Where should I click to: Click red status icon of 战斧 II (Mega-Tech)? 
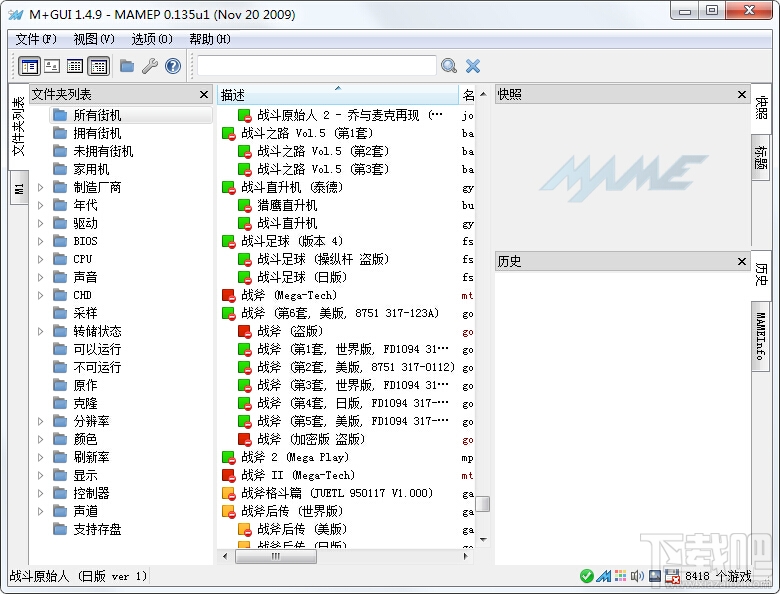tap(228, 476)
